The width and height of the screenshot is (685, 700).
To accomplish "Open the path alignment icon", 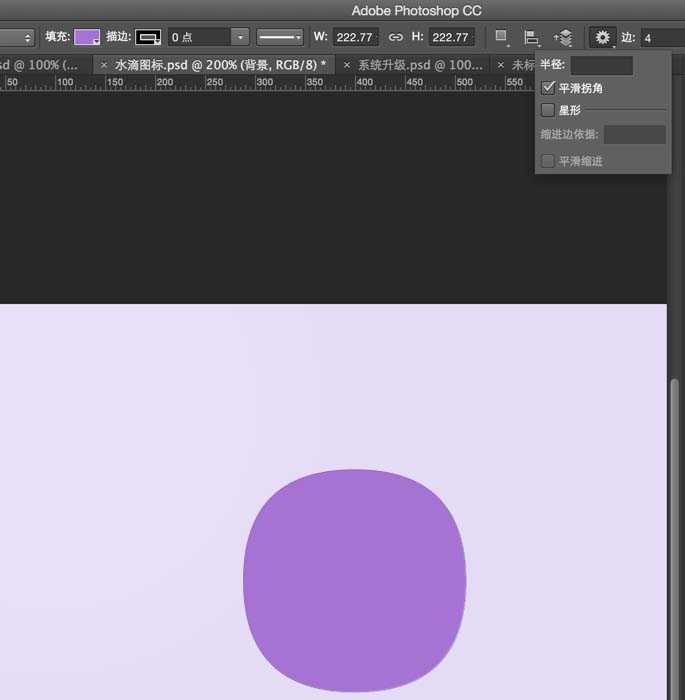I will click(x=532, y=37).
